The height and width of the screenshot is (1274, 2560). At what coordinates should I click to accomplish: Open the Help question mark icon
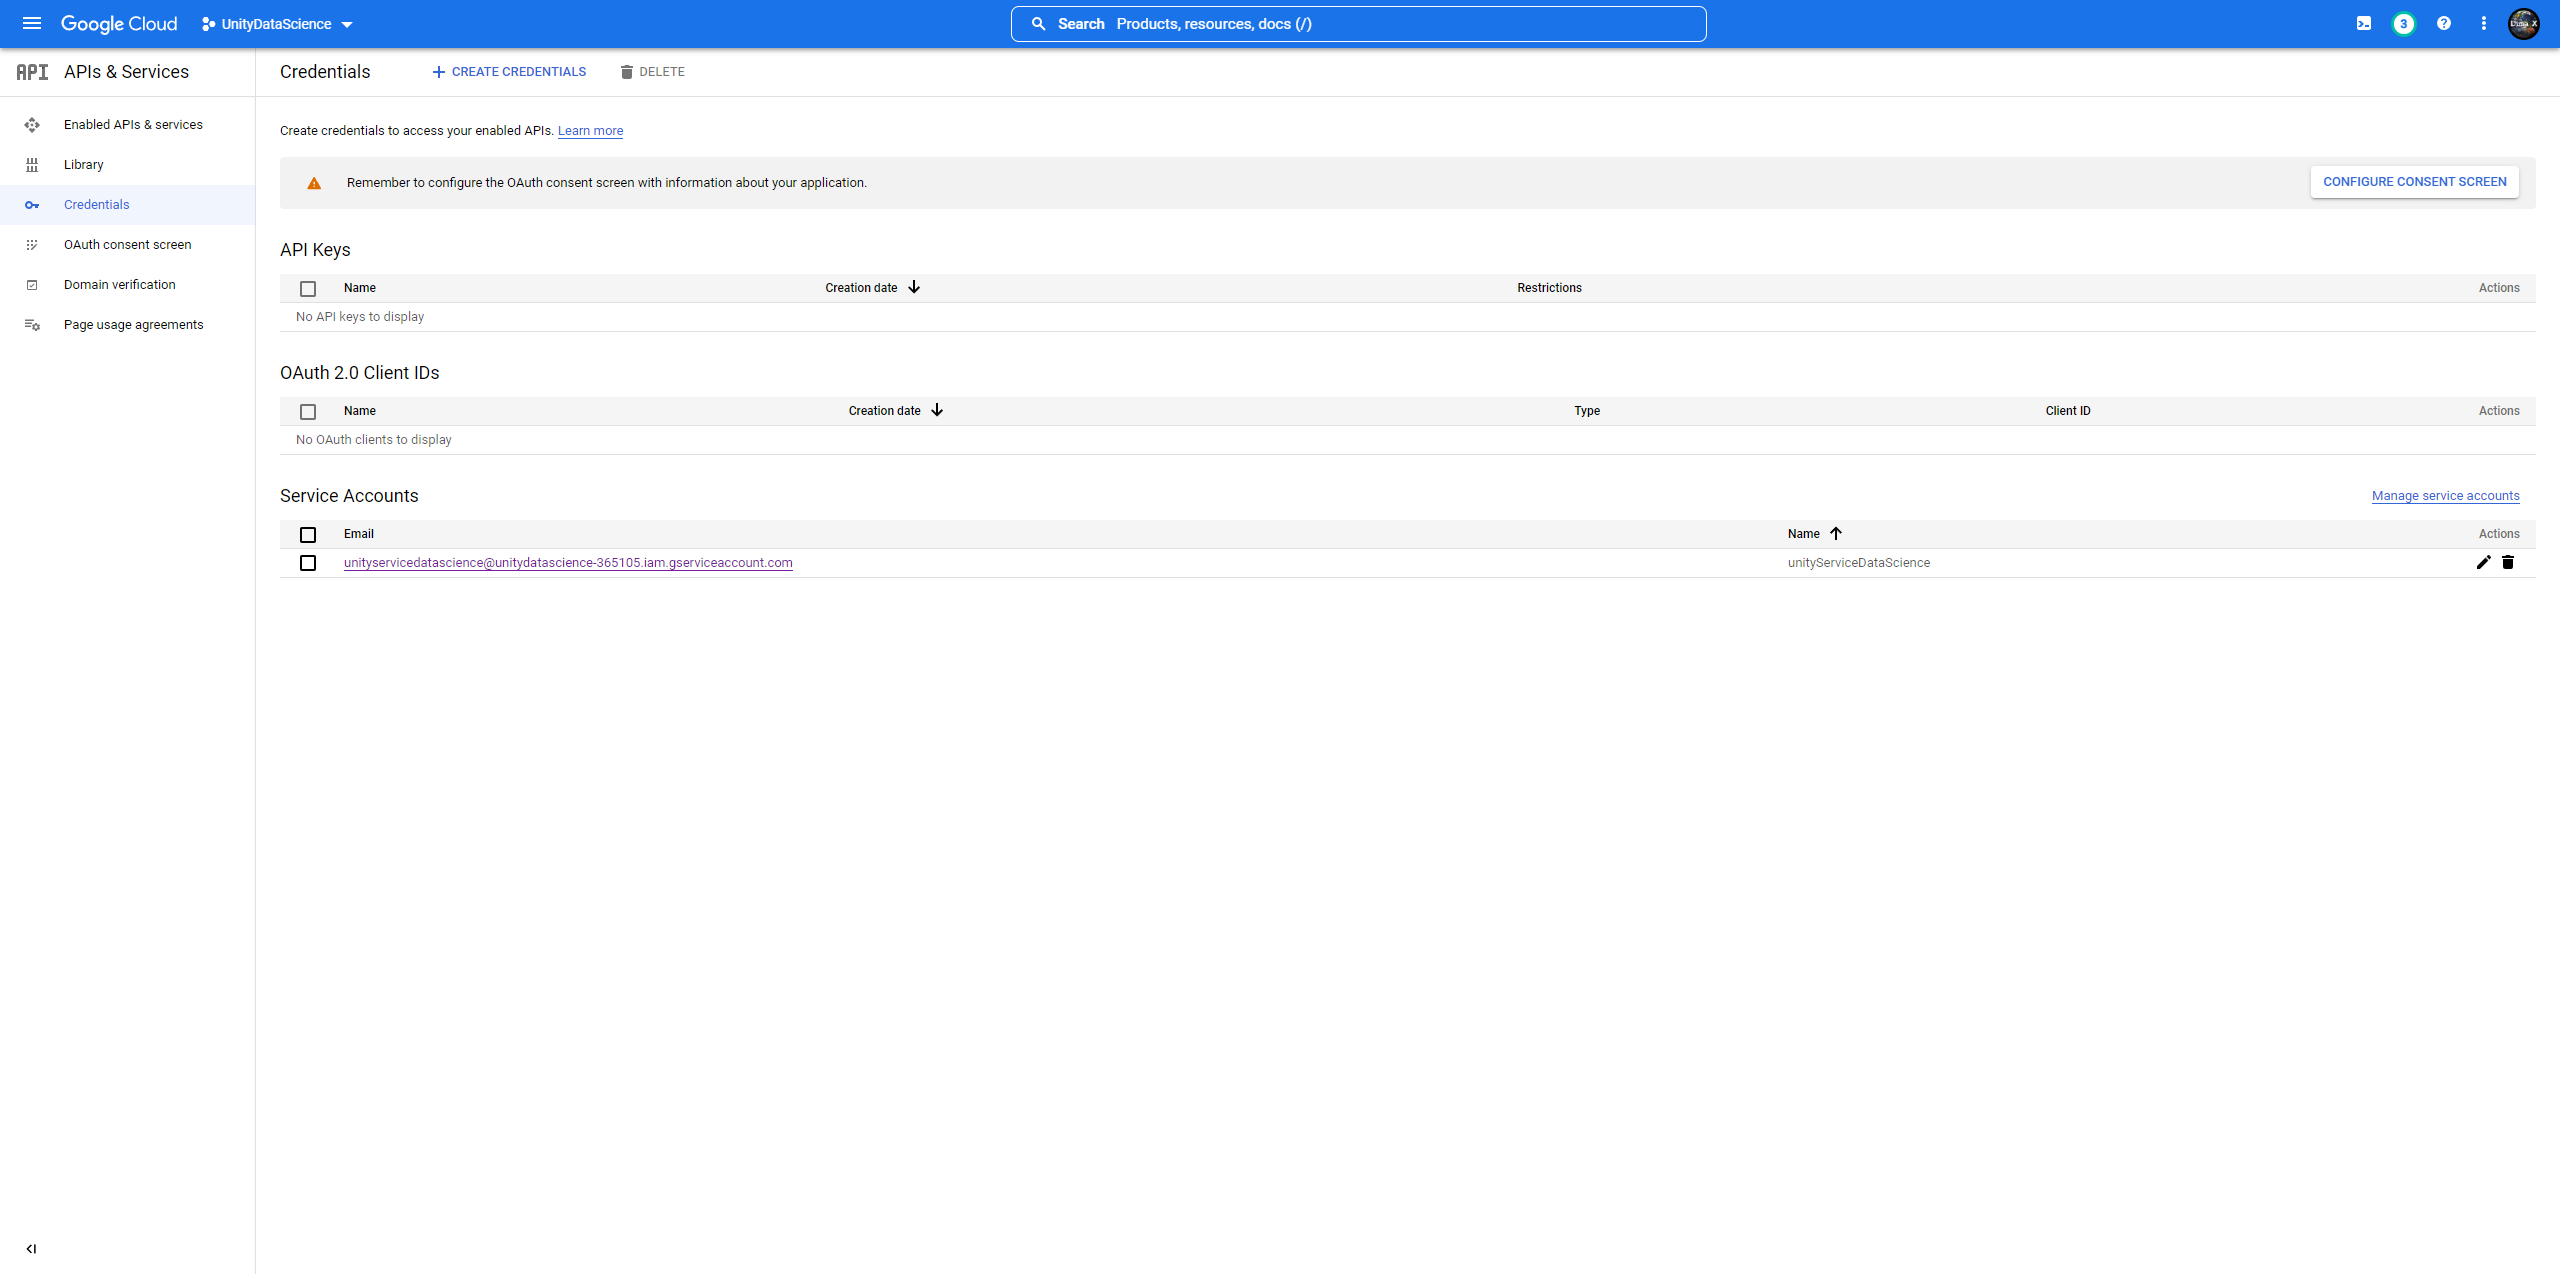(2444, 23)
